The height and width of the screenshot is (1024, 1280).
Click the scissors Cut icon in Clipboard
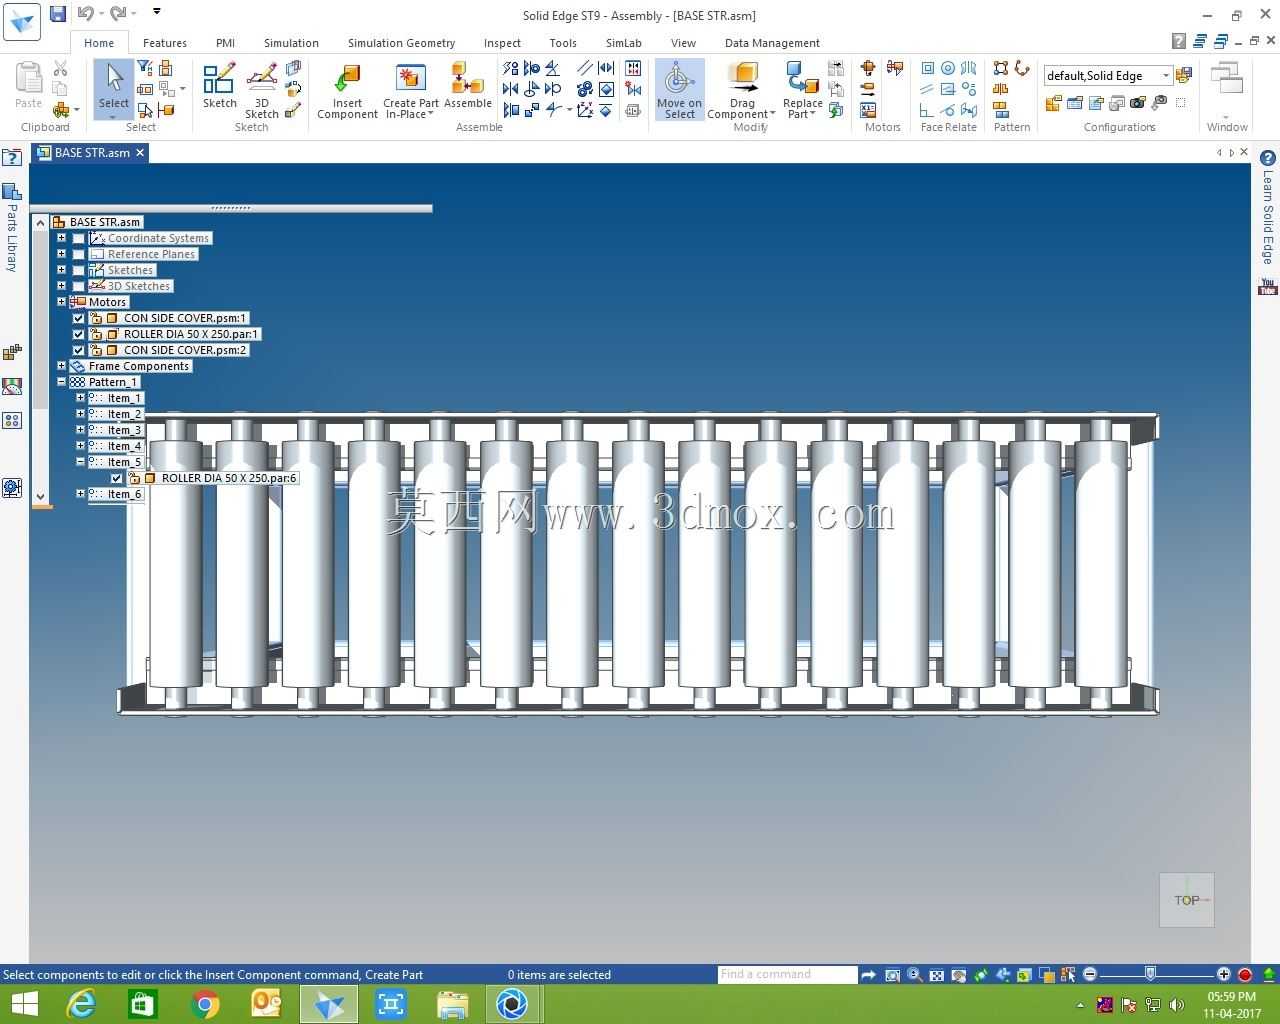(x=60, y=68)
